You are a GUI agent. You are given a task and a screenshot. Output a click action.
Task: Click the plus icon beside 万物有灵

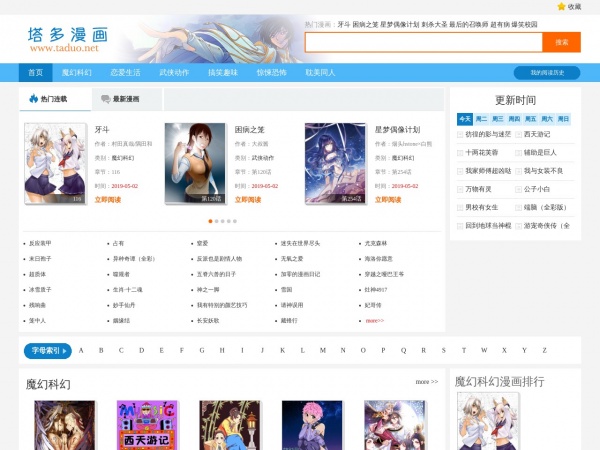tap(460, 189)
